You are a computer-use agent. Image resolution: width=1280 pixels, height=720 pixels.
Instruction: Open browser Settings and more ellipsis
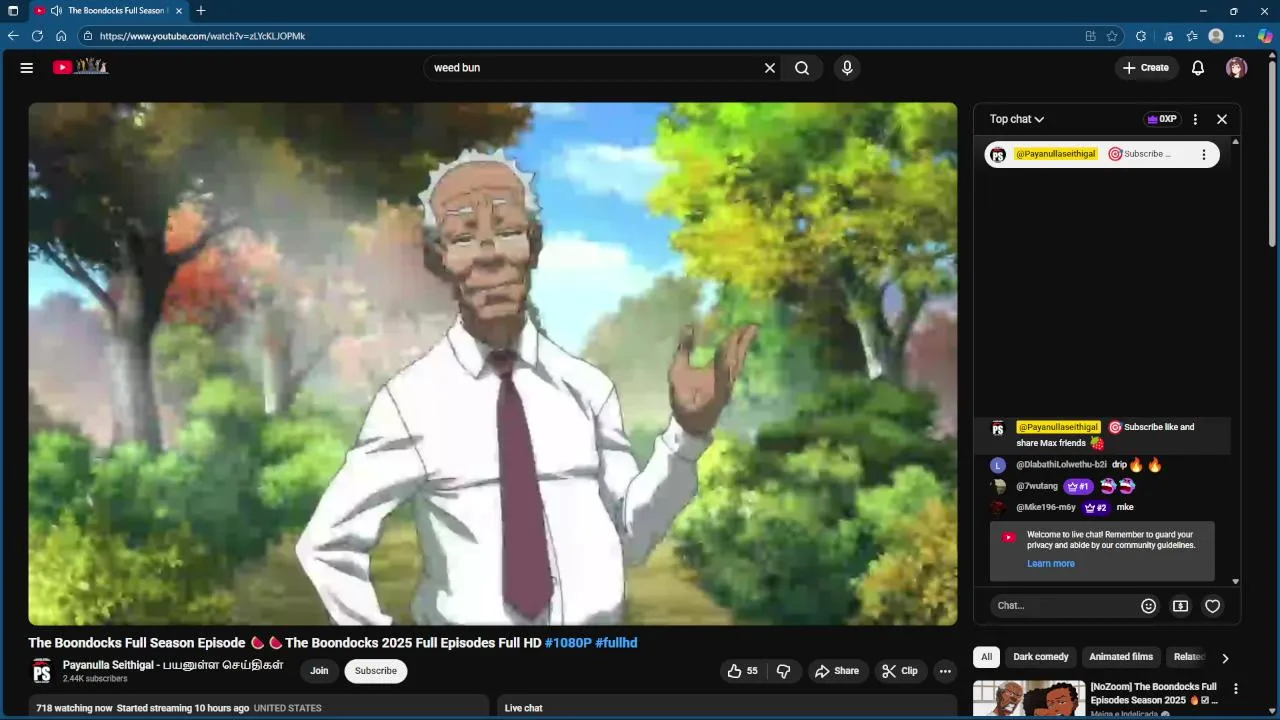(x=1241, y=36)
